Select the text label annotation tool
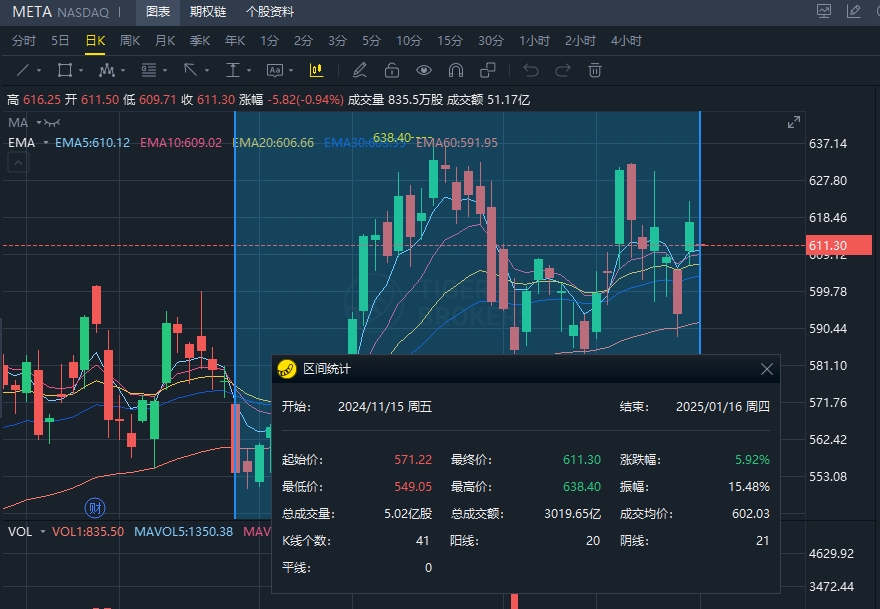This screenshot has width=880, height=609. [274, 70]
